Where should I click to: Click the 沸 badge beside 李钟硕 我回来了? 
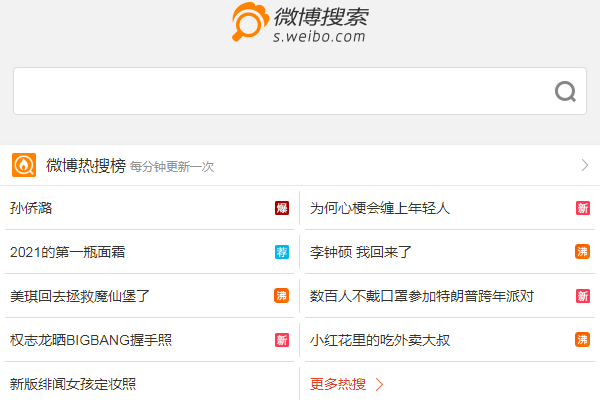coord(582,252)
